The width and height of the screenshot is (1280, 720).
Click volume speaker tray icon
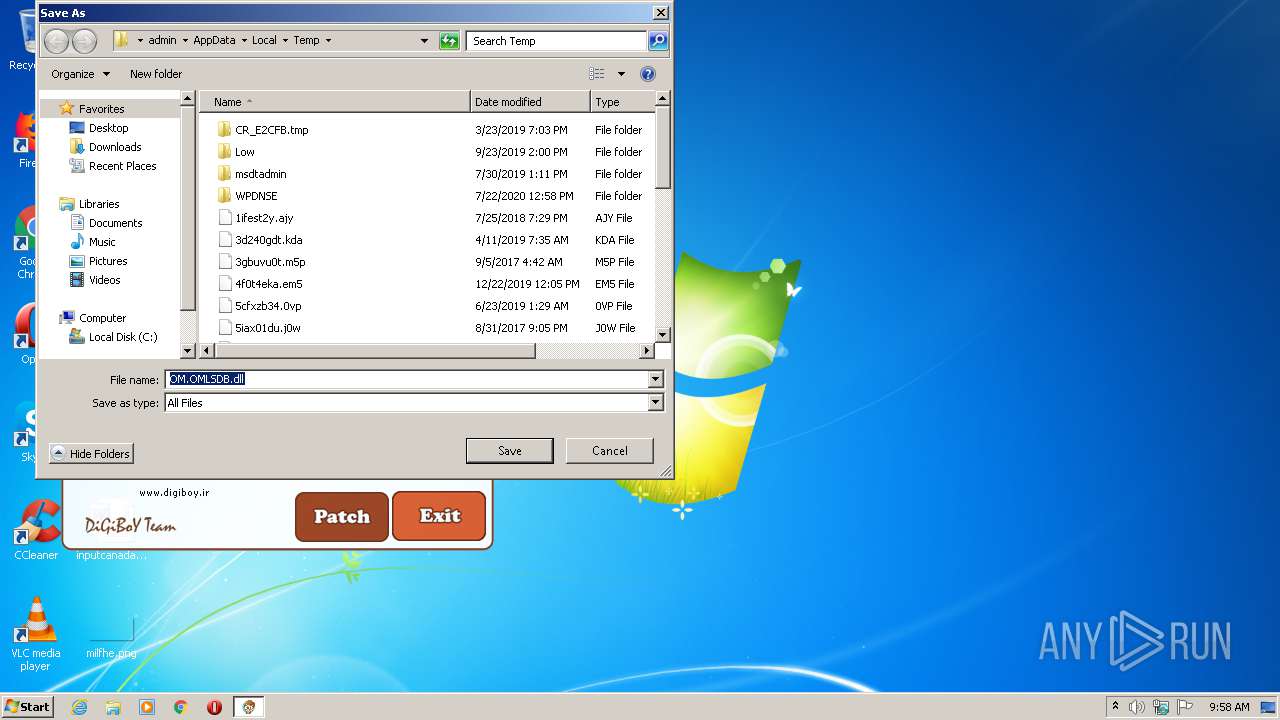[1137, 707]
